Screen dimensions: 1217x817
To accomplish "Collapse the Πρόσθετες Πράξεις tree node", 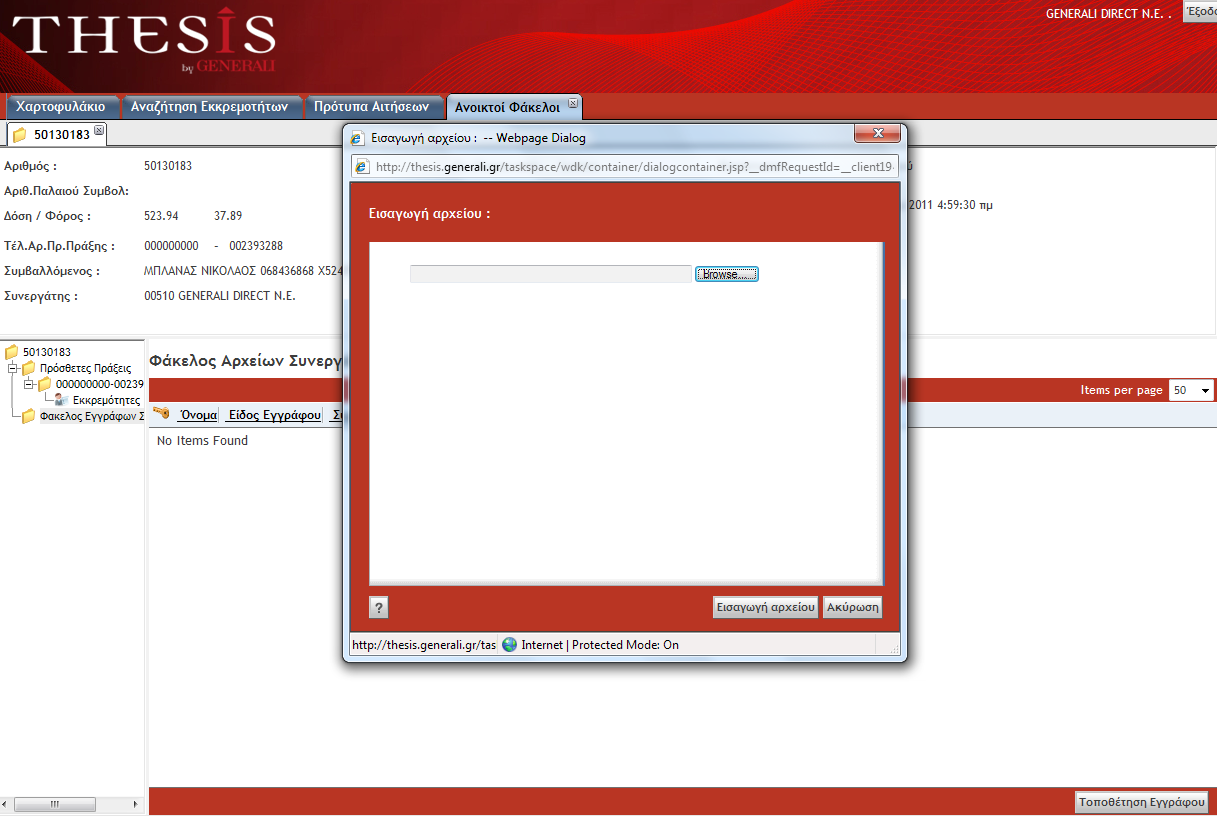I will 12,368.
